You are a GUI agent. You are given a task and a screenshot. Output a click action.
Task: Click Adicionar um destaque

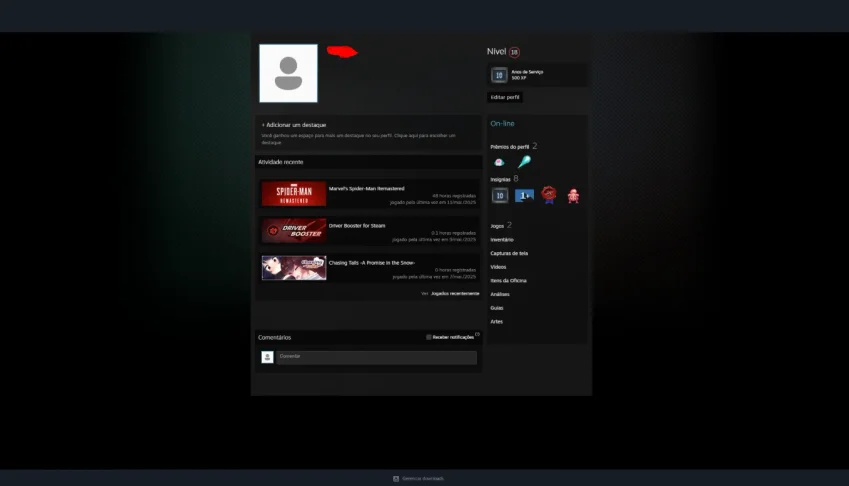tap(294, 125)
